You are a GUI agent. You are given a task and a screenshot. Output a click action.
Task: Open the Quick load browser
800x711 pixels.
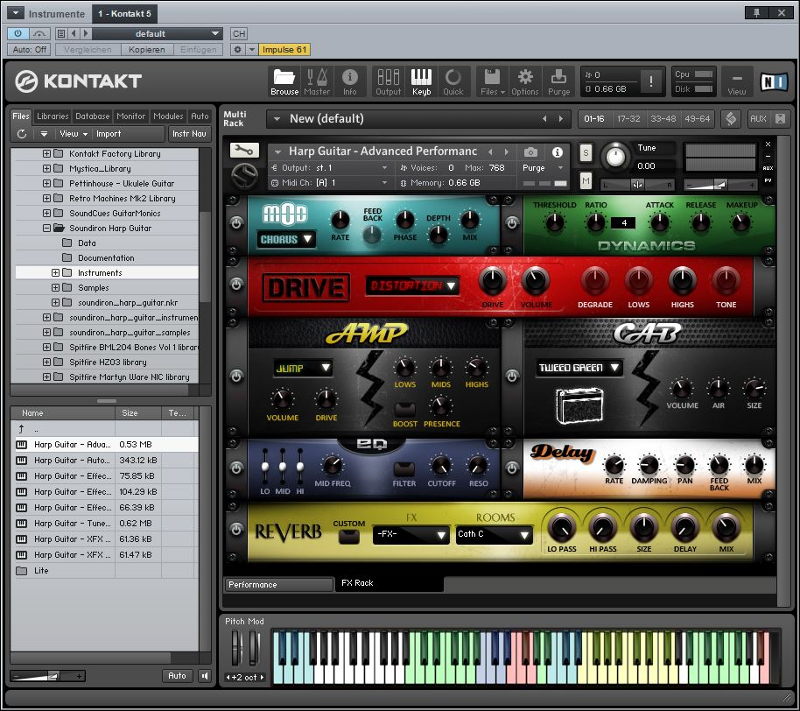453,82
